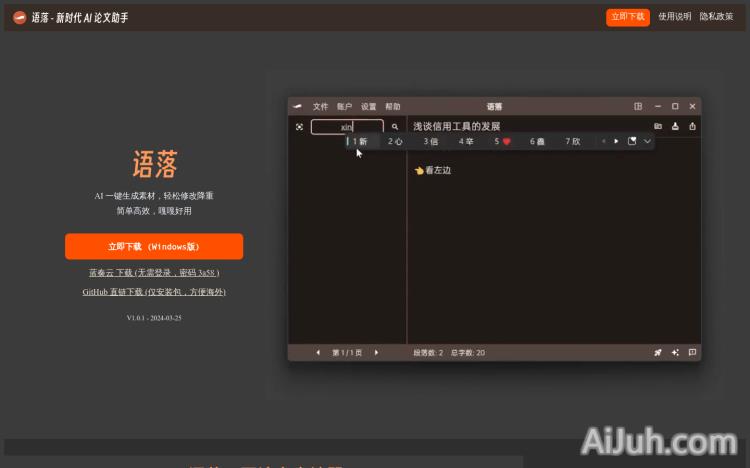Click the app logo icon in the title bar
Viewport: 750px width, 468px height.
(298, 106)
